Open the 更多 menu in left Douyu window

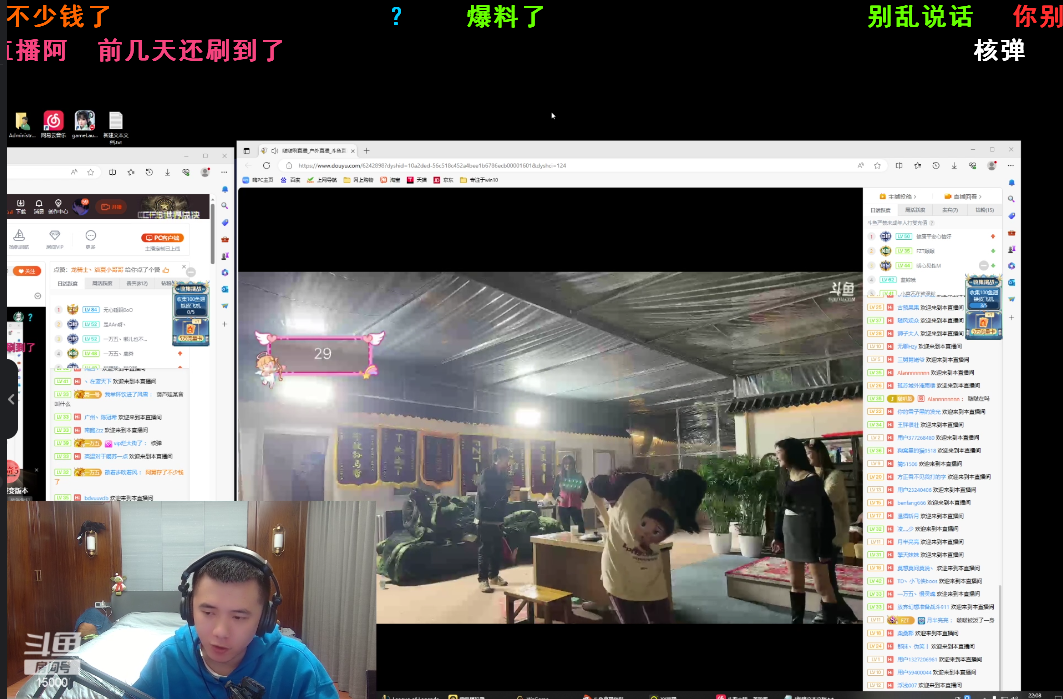[91, 239]
